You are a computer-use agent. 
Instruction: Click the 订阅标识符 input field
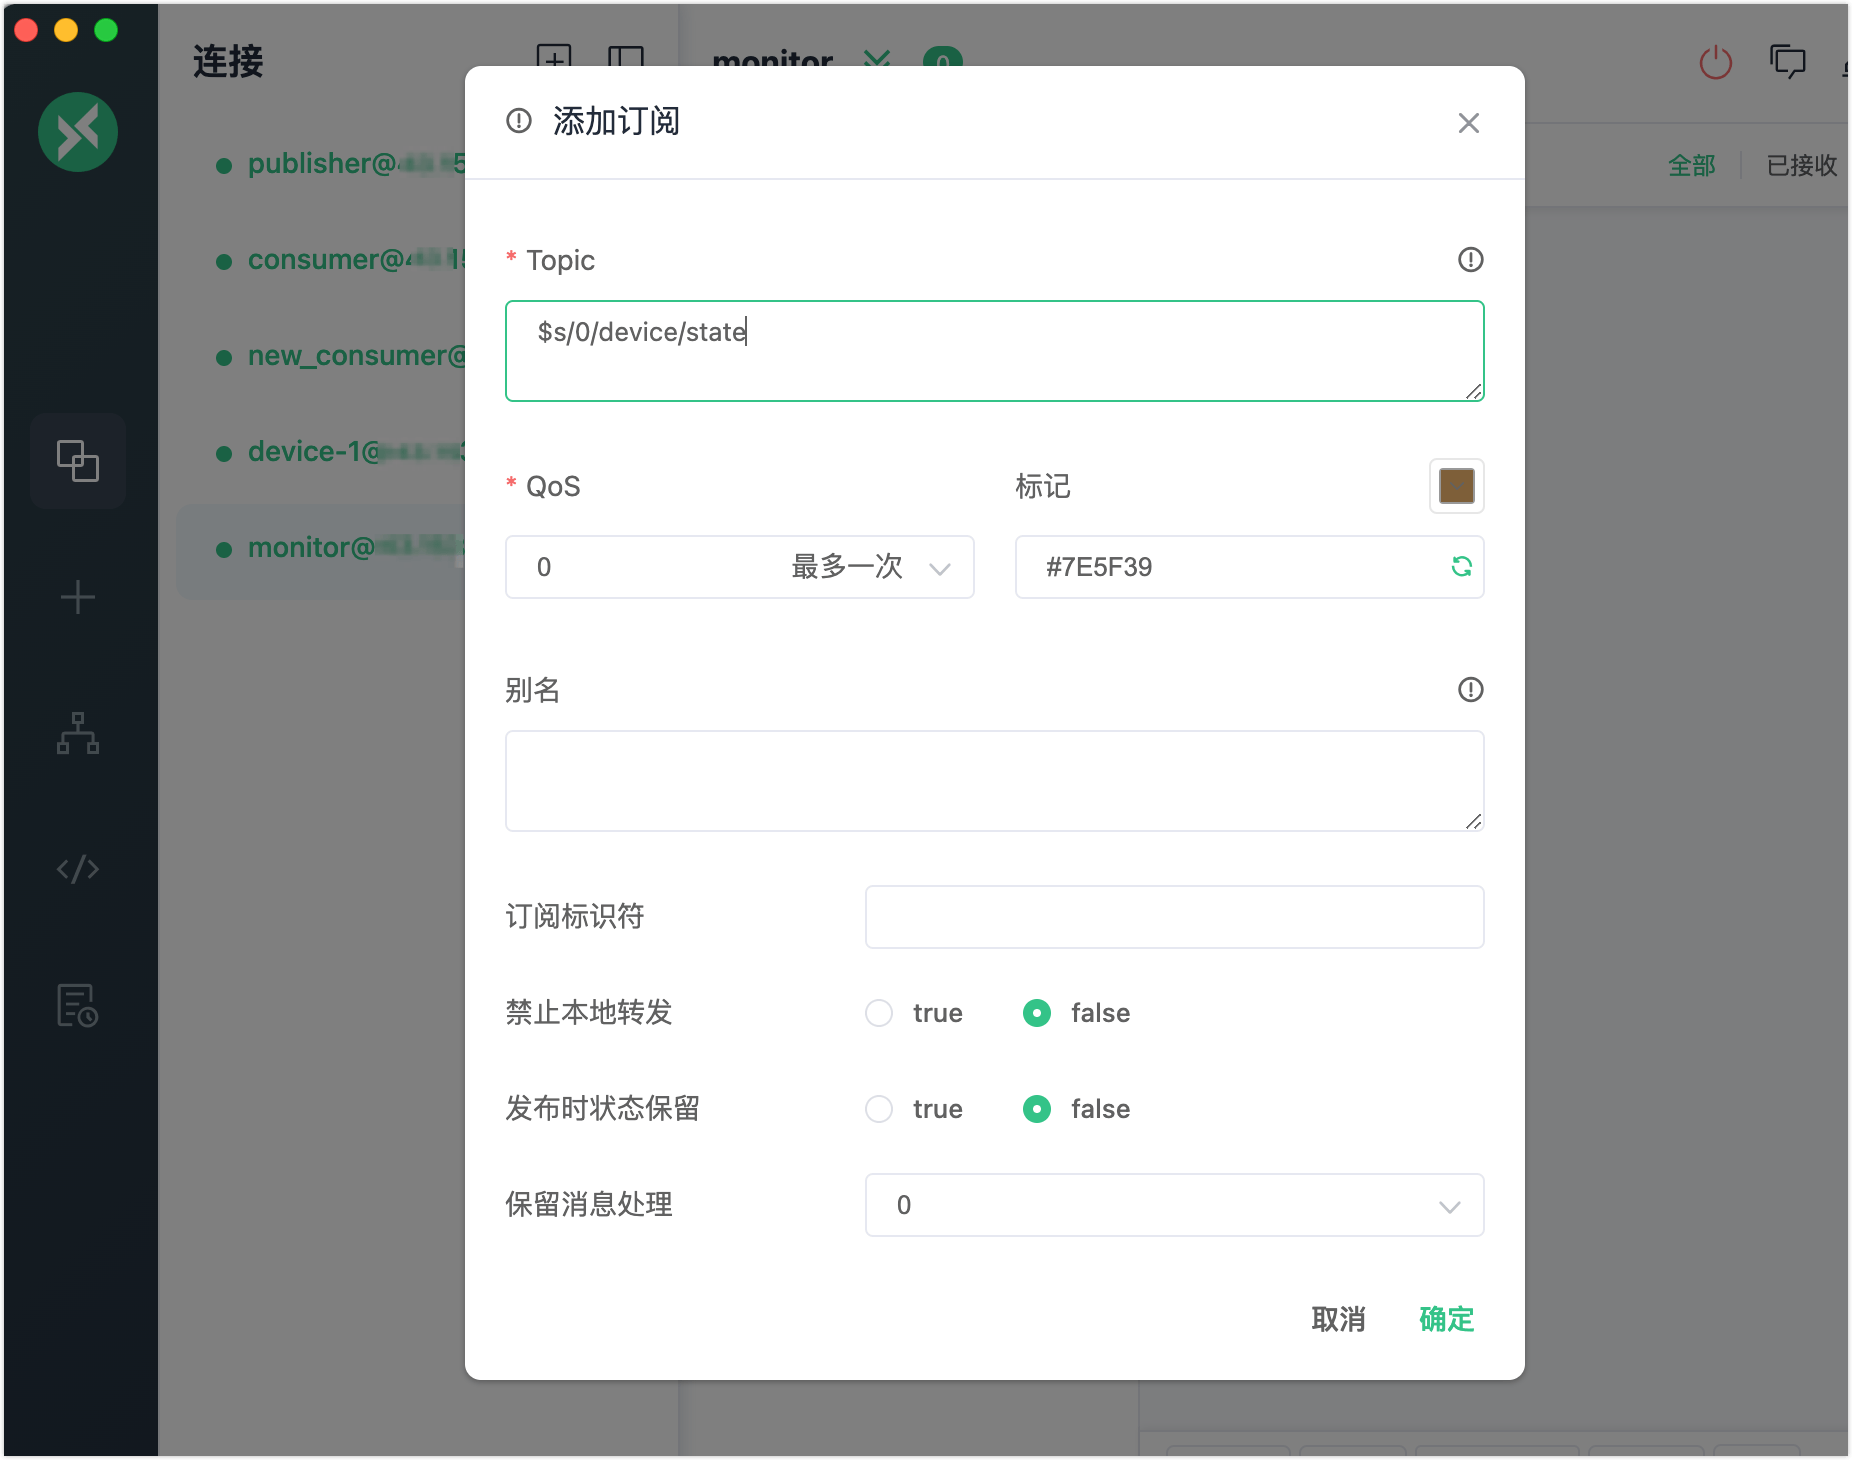pos(1174,917)
